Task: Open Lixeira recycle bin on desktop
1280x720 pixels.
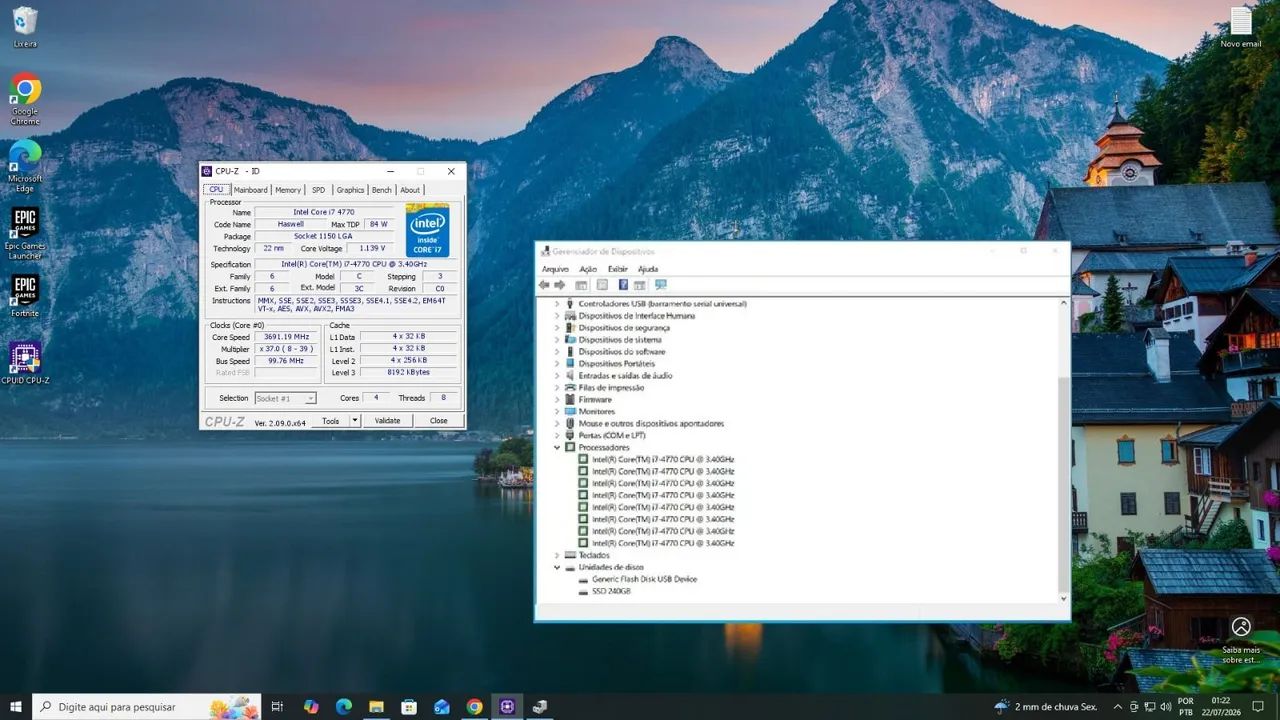Action: (25, 27)
